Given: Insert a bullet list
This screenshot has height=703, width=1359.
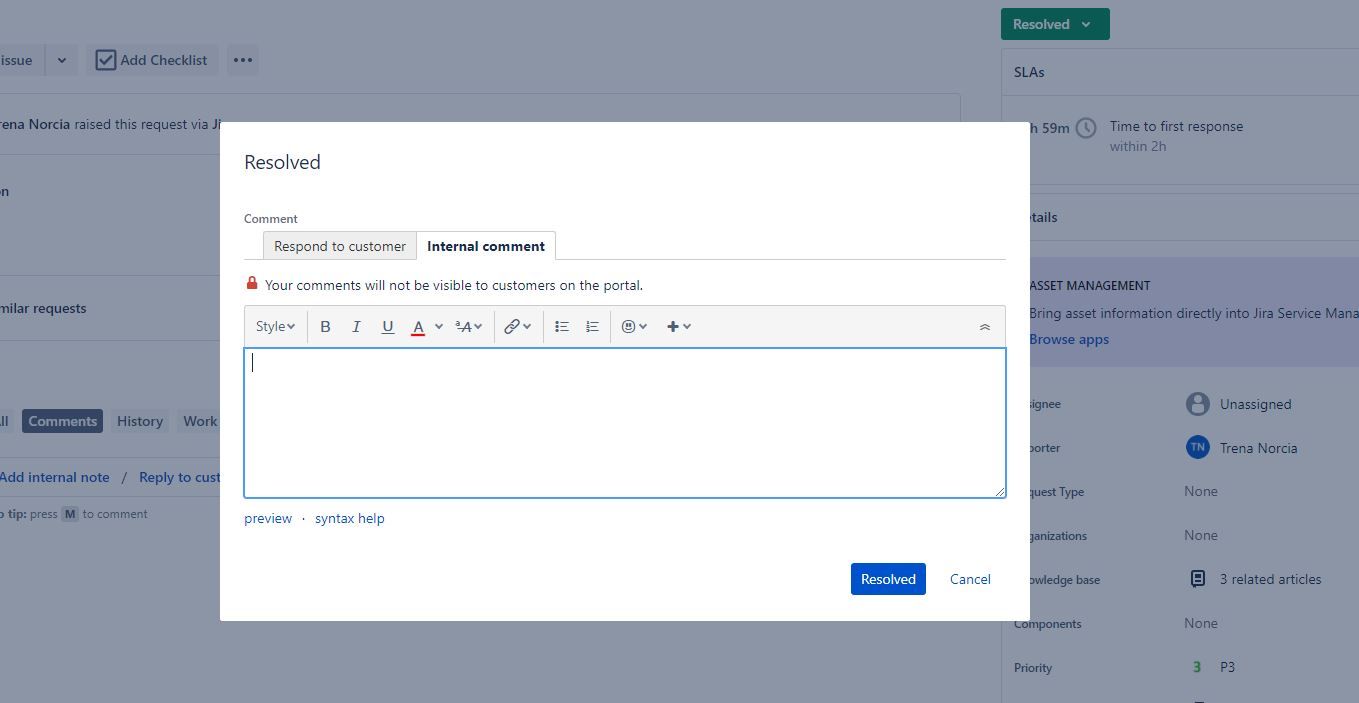Looking at the screenshot, I should [x=562, y=326].
